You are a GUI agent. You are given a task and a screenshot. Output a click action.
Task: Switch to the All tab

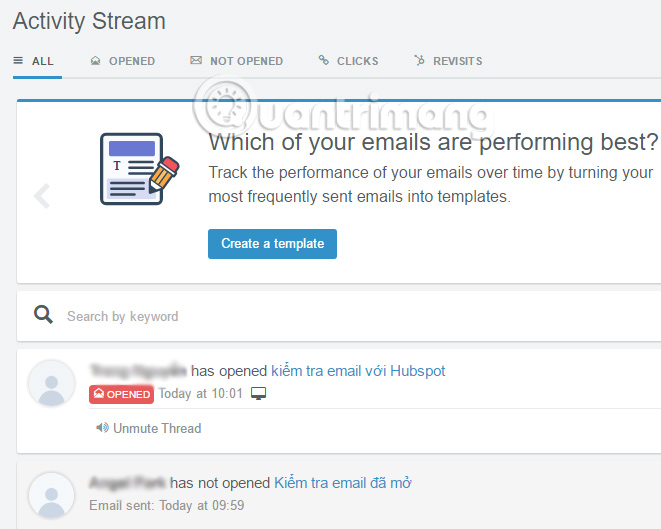(34, 61)
